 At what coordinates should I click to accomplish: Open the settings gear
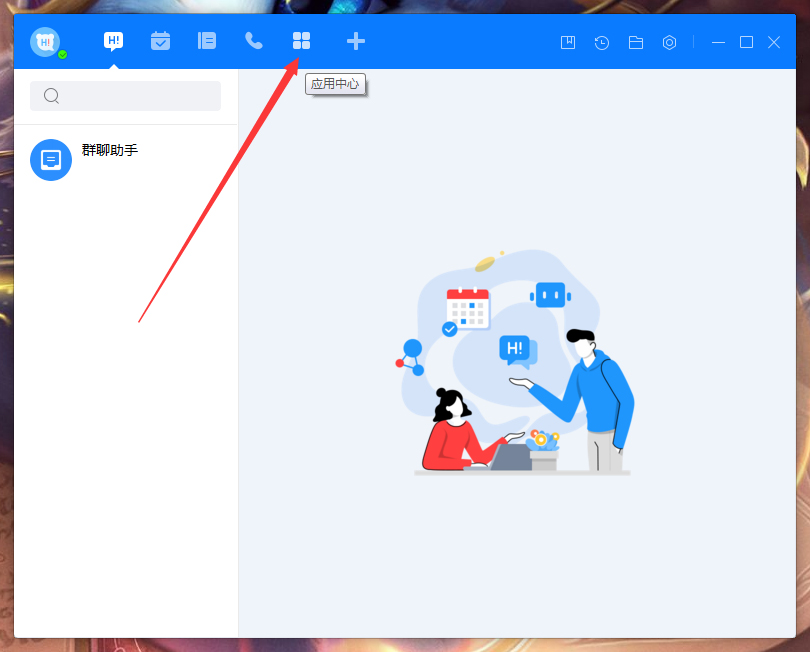669,42
